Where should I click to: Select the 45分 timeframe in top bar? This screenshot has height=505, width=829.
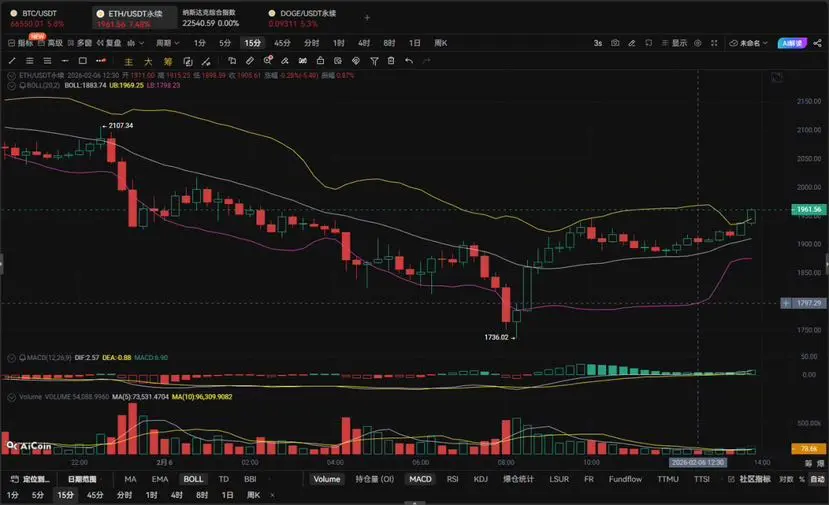coord(282,43)
